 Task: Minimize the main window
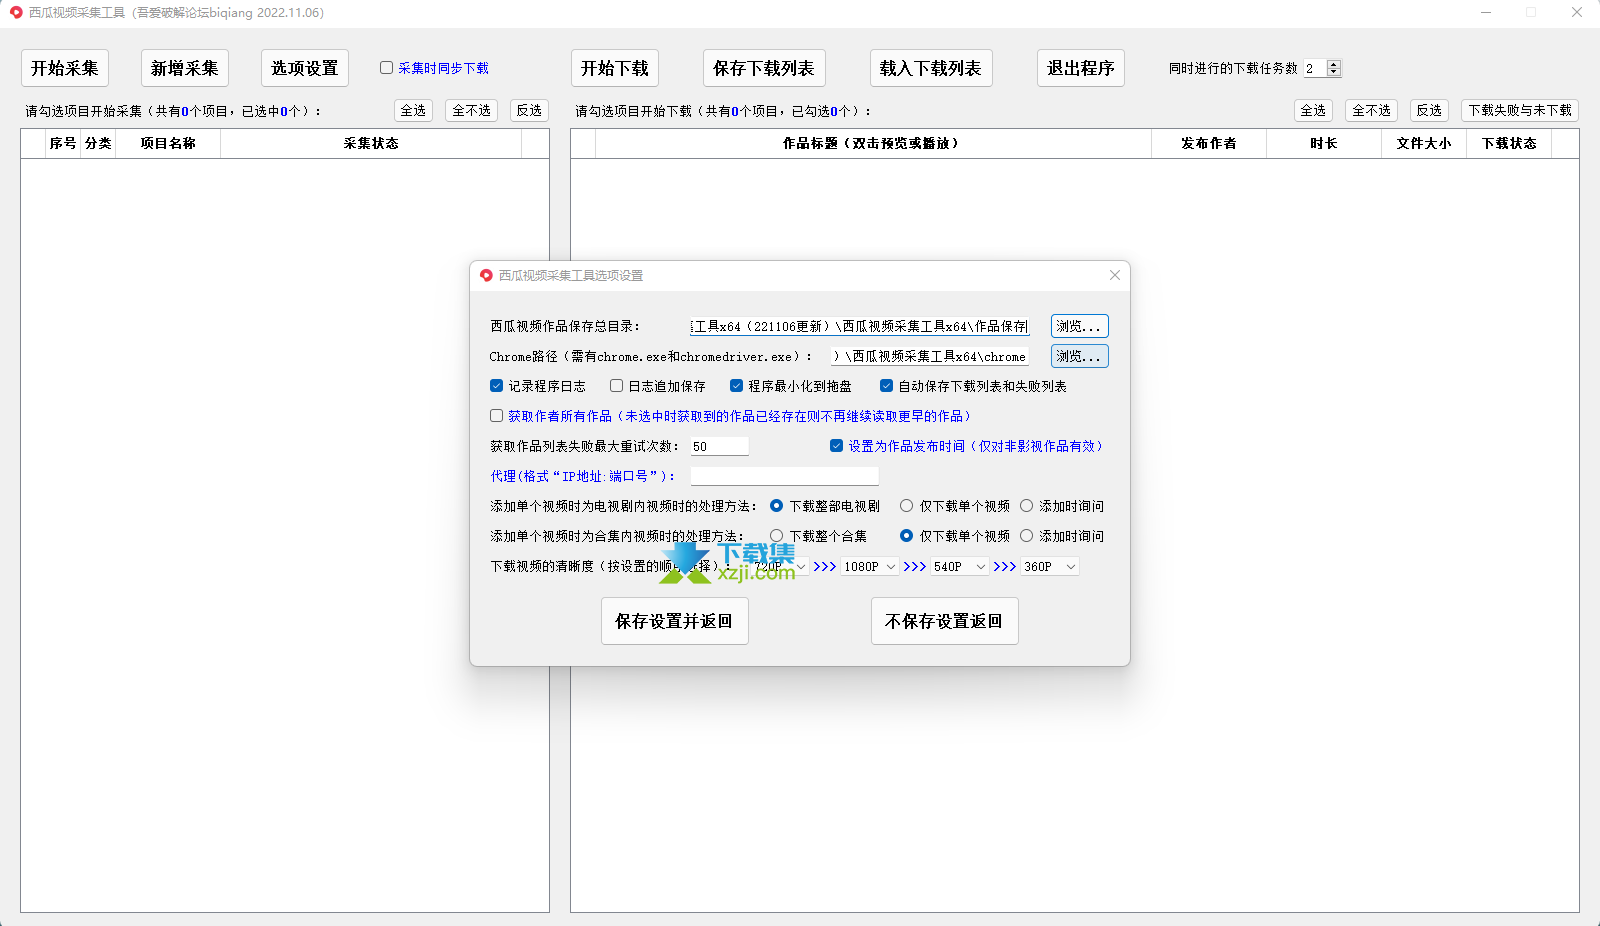coord(1486,12)
